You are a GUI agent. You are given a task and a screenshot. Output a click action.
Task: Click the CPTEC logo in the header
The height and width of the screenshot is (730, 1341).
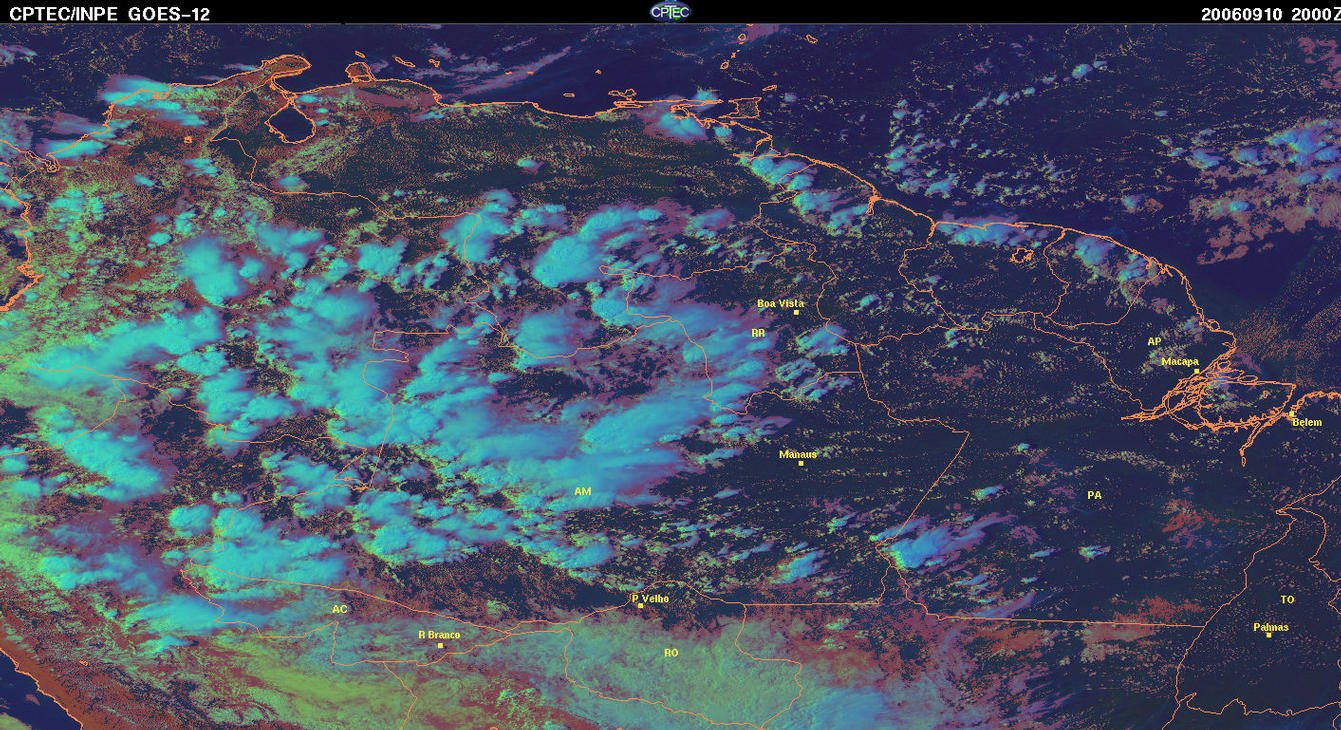pos(670,11)
